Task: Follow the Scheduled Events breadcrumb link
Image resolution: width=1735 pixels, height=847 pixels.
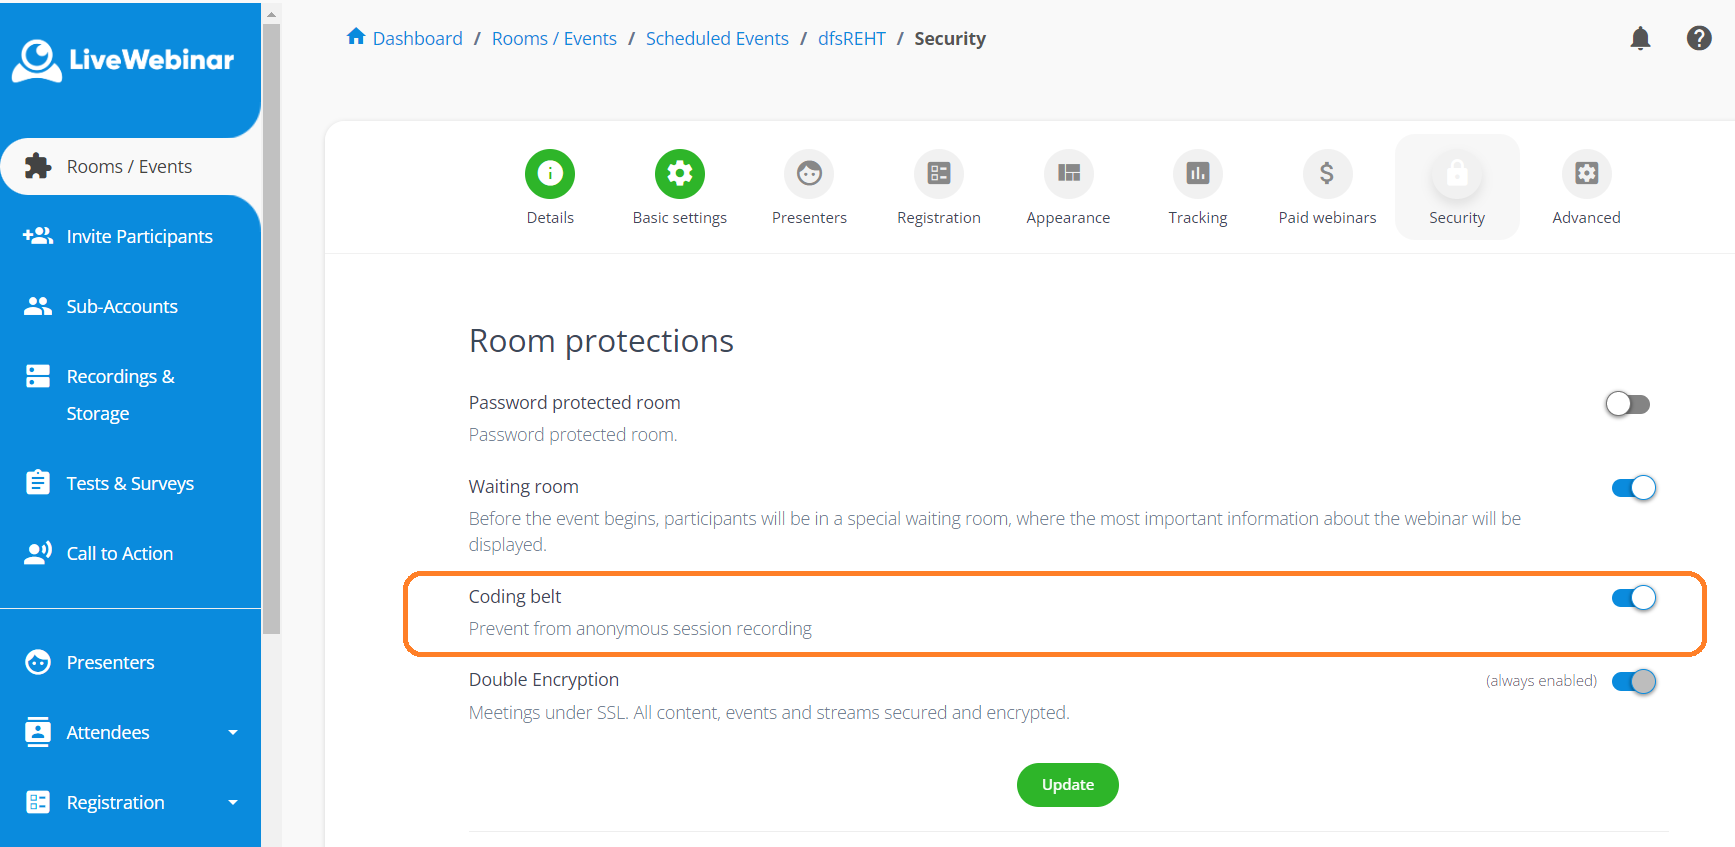Action: [717, 39]
